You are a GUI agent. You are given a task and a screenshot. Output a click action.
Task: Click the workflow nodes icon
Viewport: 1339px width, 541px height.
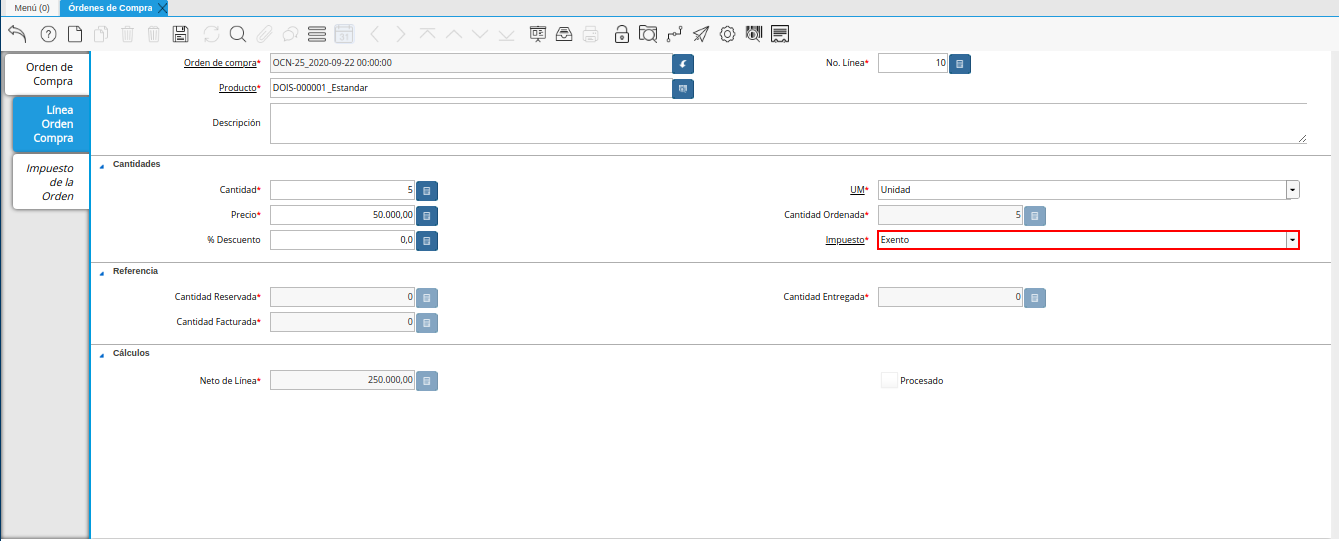pyautogui.click(x=675, y=34)
